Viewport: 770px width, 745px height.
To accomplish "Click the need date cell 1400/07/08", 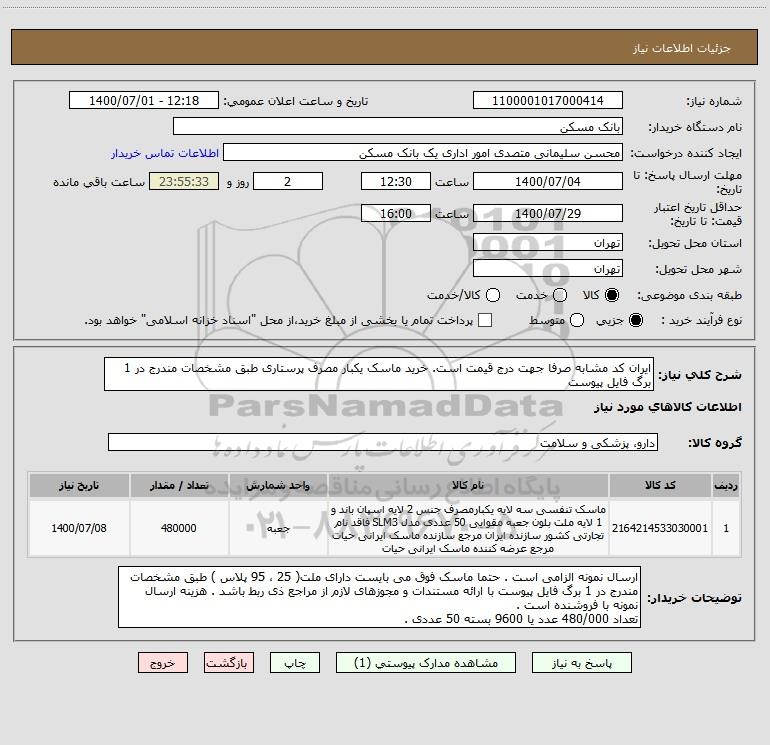I will [79, 528].
